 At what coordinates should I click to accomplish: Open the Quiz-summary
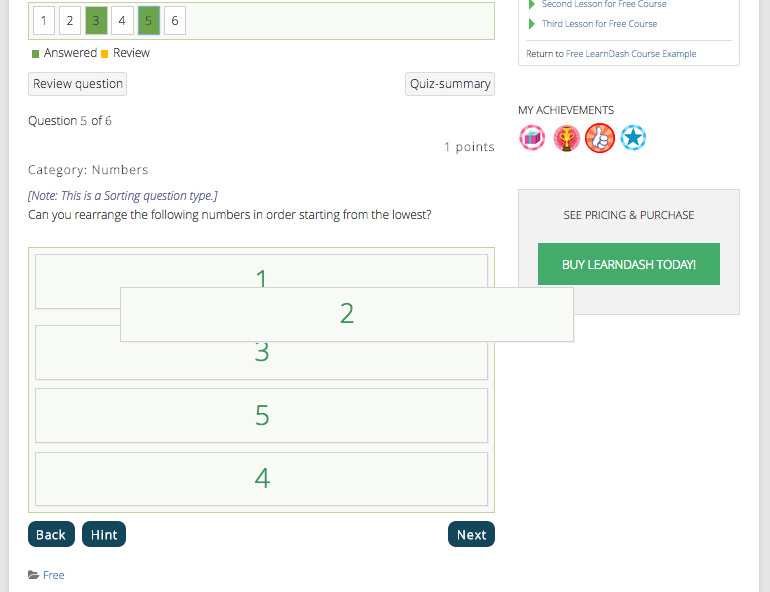click(x=449, y=84)
